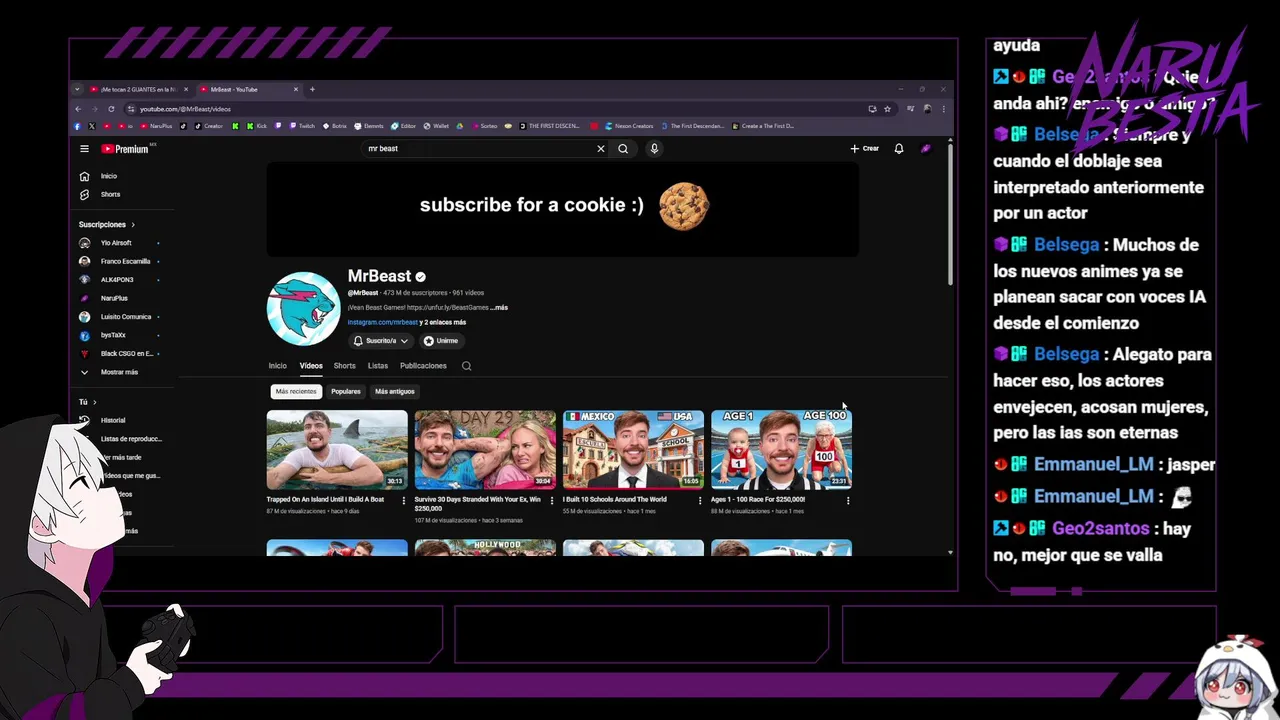
Task: Open the Historial entry in sidebar
Action: [x=113, y=420]
